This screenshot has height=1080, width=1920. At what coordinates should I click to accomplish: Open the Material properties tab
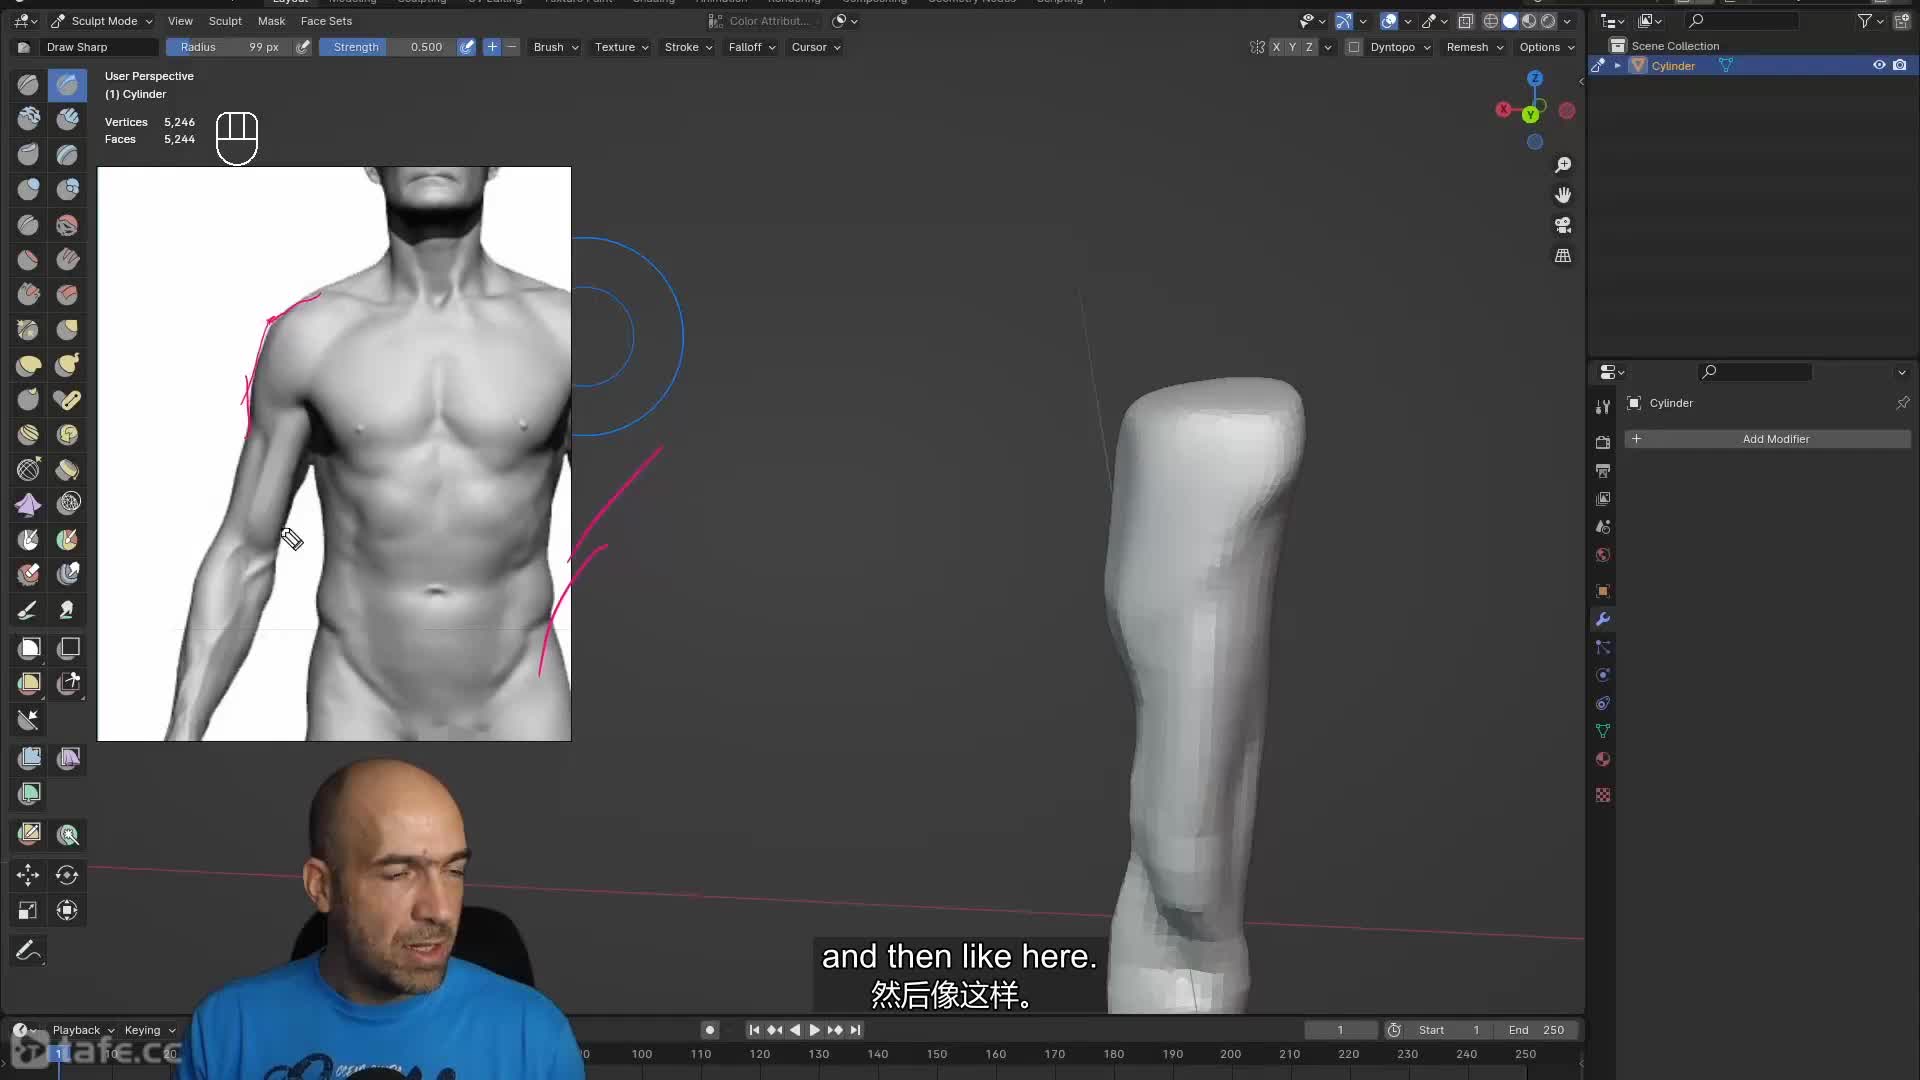tap(1603, 759)
